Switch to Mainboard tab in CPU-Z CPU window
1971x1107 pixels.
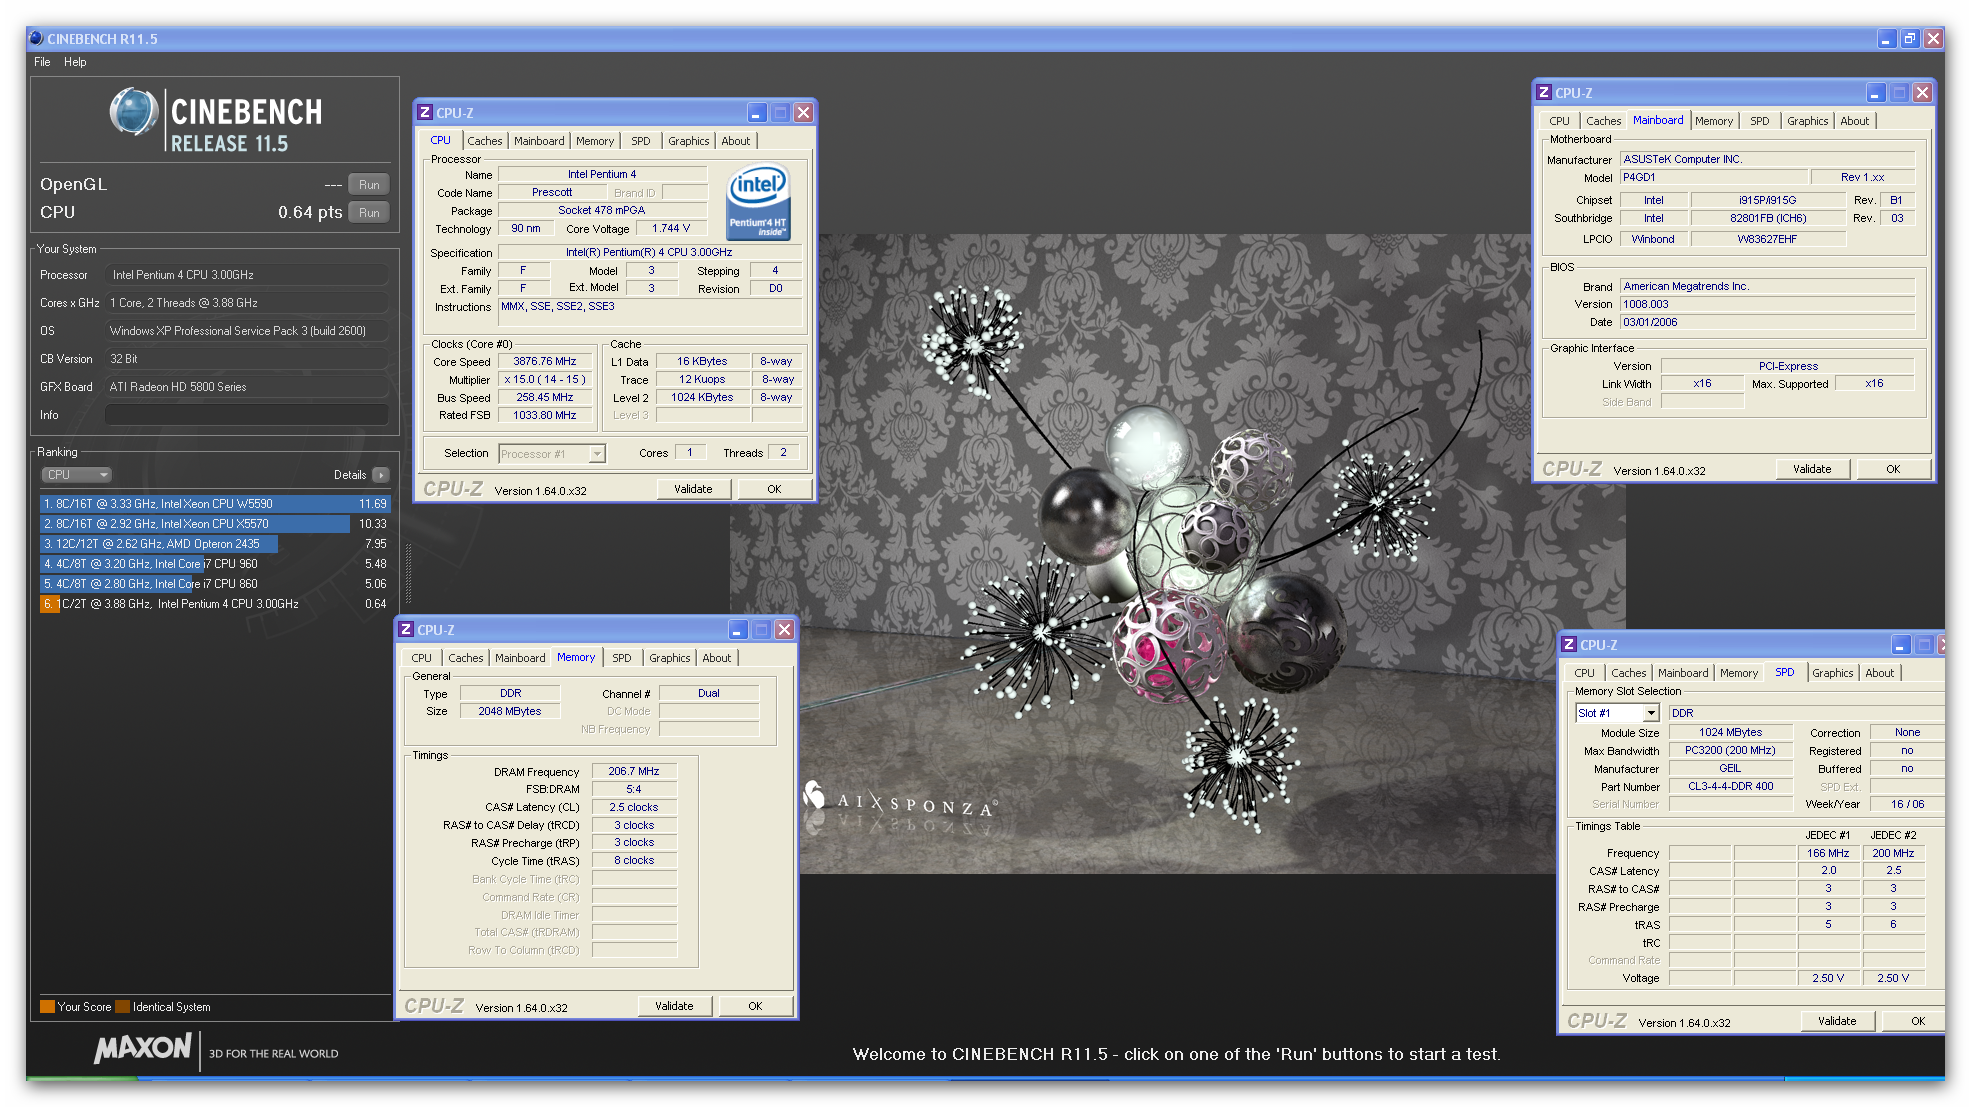[x=539, y=141]
